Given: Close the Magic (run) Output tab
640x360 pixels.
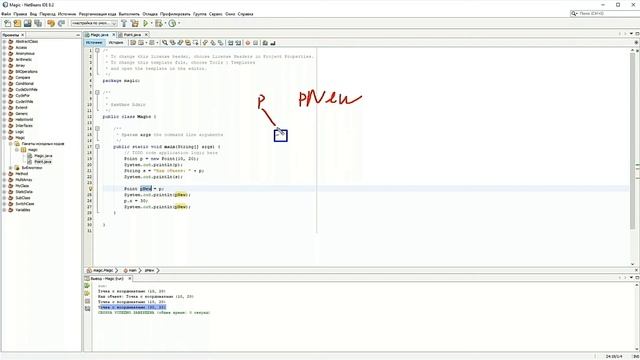Looking at the screenshot, I should pos(130,278).
